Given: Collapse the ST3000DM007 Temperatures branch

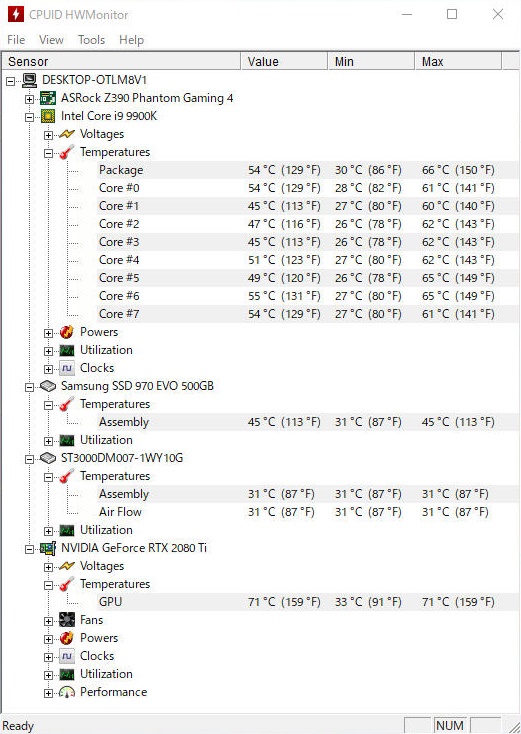Looking at the screenshot, I should pyautogui.click(x=48, y=477).
